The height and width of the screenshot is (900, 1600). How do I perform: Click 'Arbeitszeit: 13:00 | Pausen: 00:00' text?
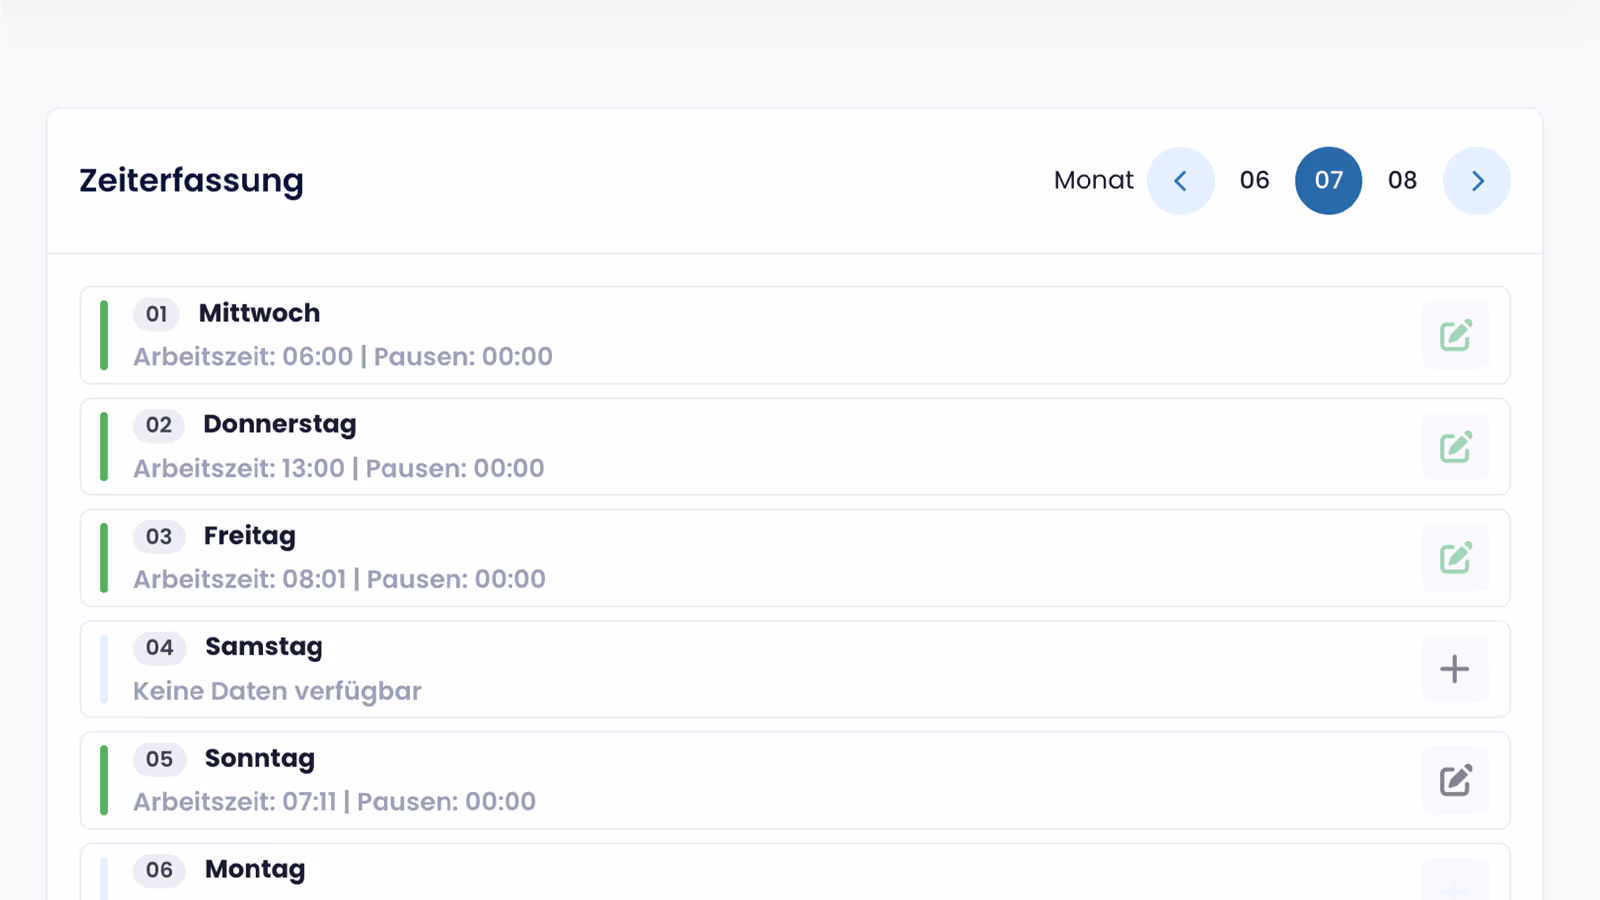(339, 469)
